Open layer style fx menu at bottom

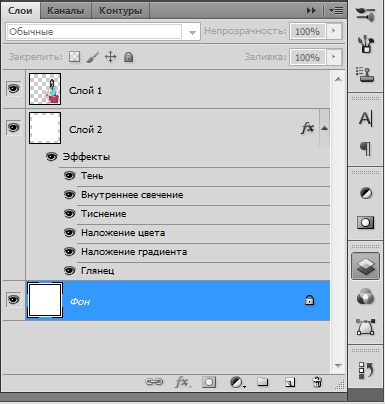tap(183, 382)
